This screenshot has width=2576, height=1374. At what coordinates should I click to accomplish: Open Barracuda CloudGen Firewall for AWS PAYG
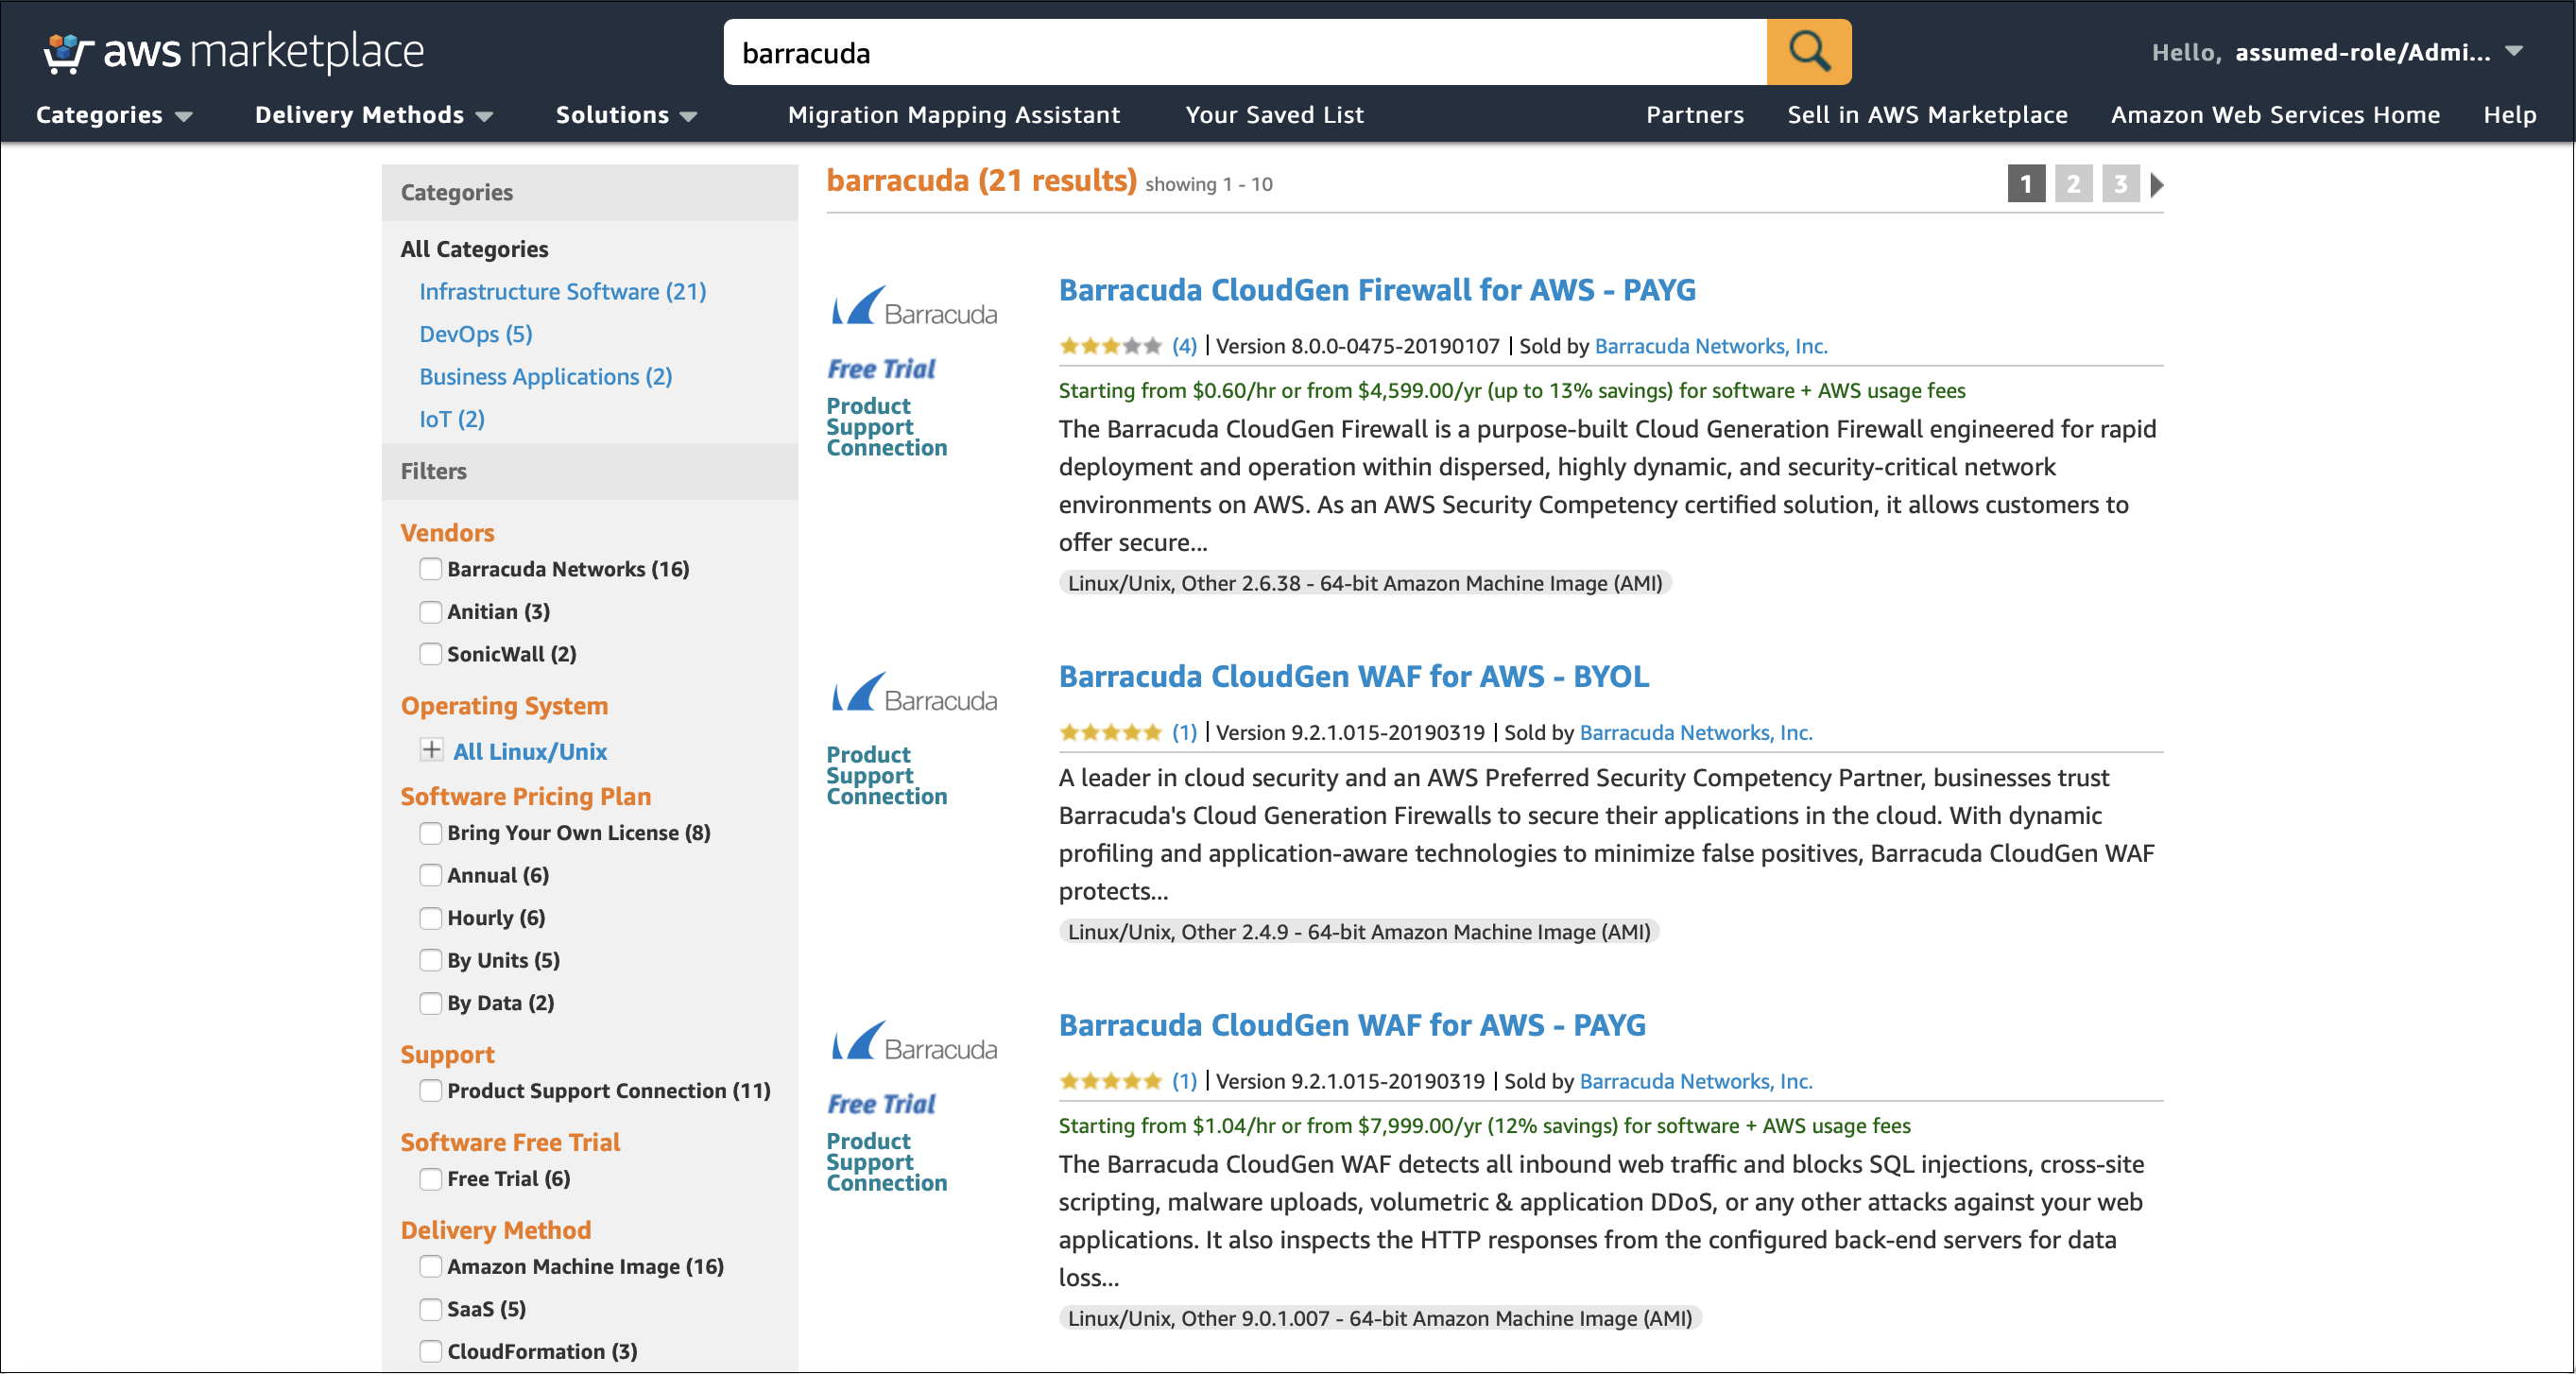pyautogui.click(x=1377, y=290)
